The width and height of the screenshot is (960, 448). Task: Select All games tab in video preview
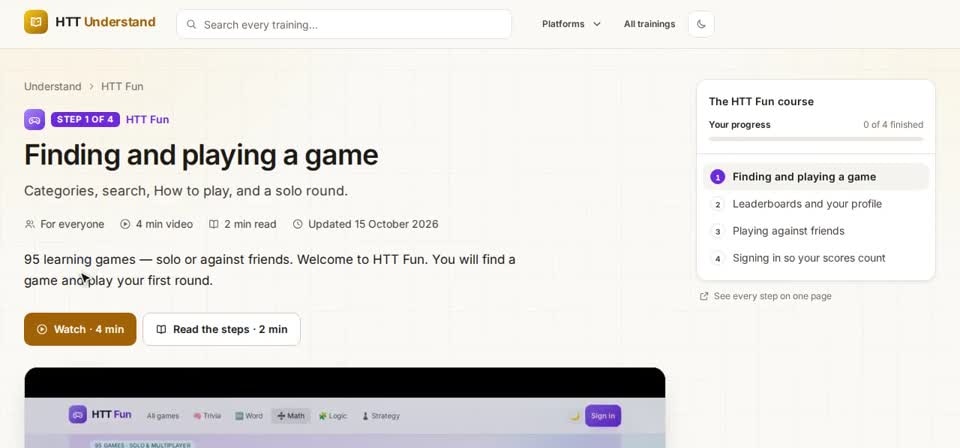[x=163, y=416]
